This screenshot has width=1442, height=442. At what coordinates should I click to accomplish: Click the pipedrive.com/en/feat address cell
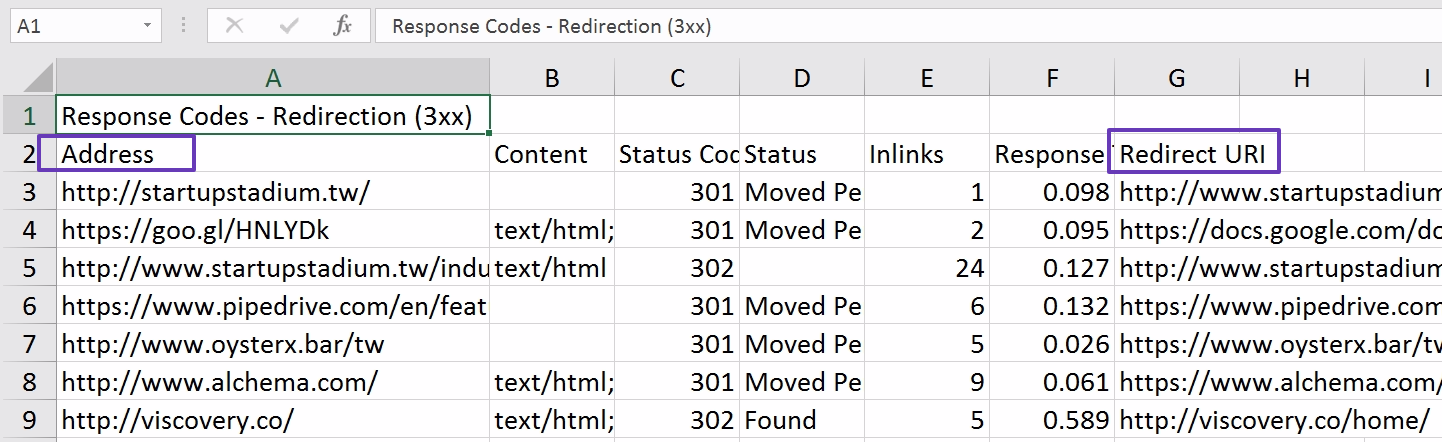(x=273, y=305)
